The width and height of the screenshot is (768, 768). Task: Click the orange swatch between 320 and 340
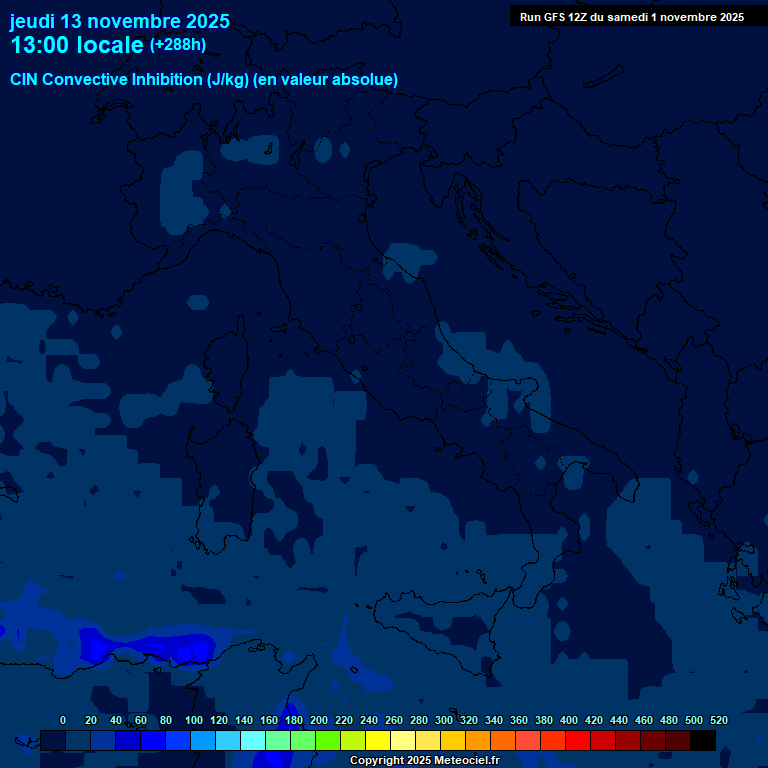point(478,740)
